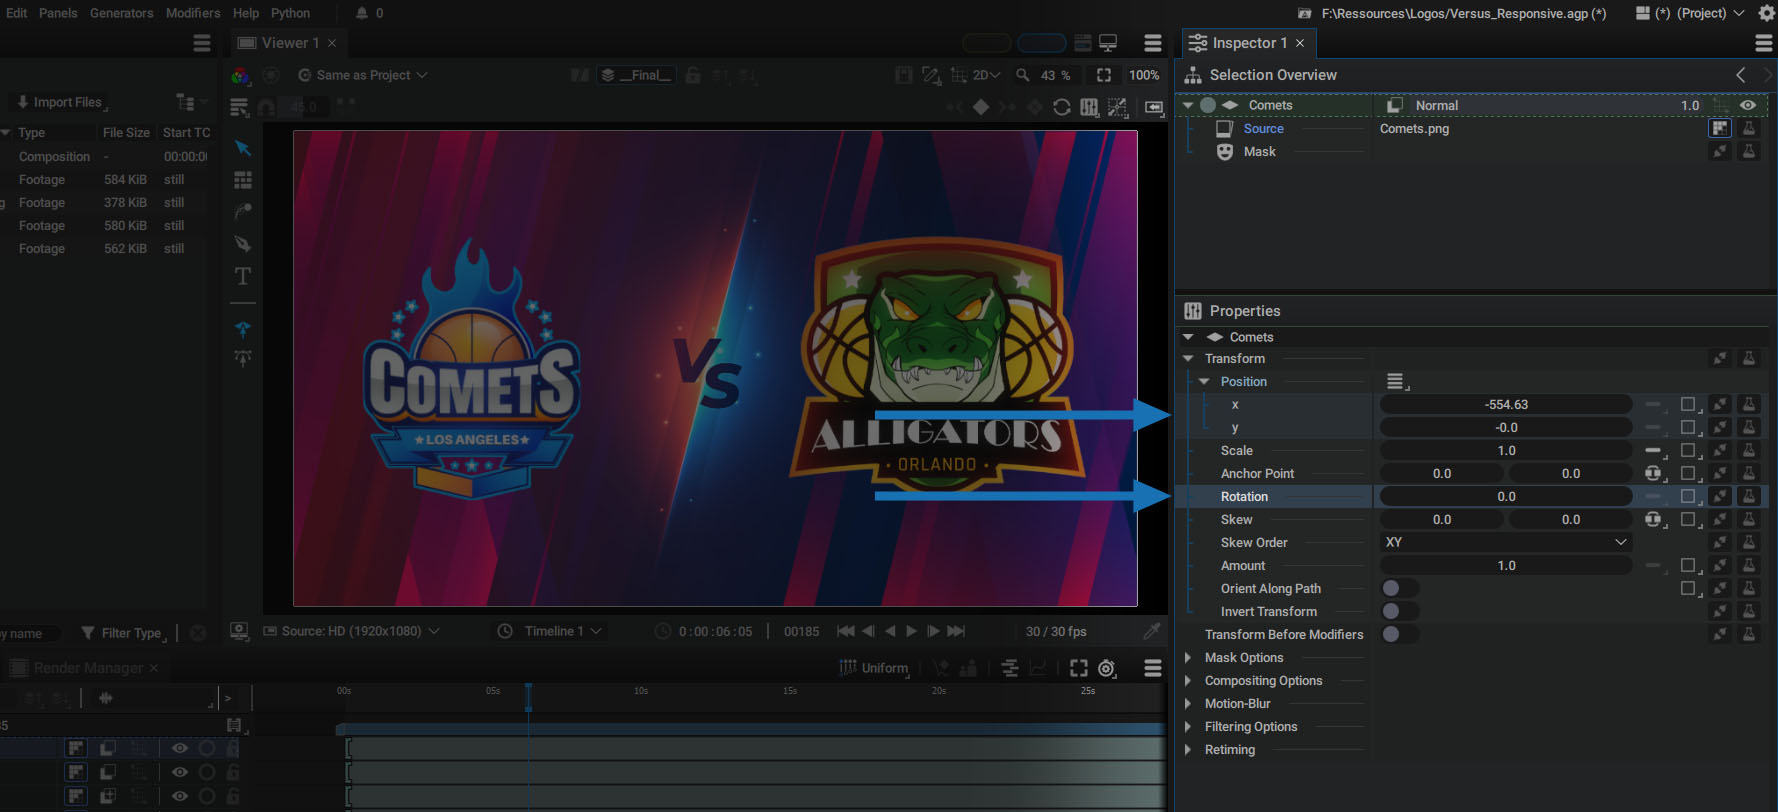Click the timeline snapshot target icon
This screenshot has width=1778, height=812.
(x=1107, y=668)
